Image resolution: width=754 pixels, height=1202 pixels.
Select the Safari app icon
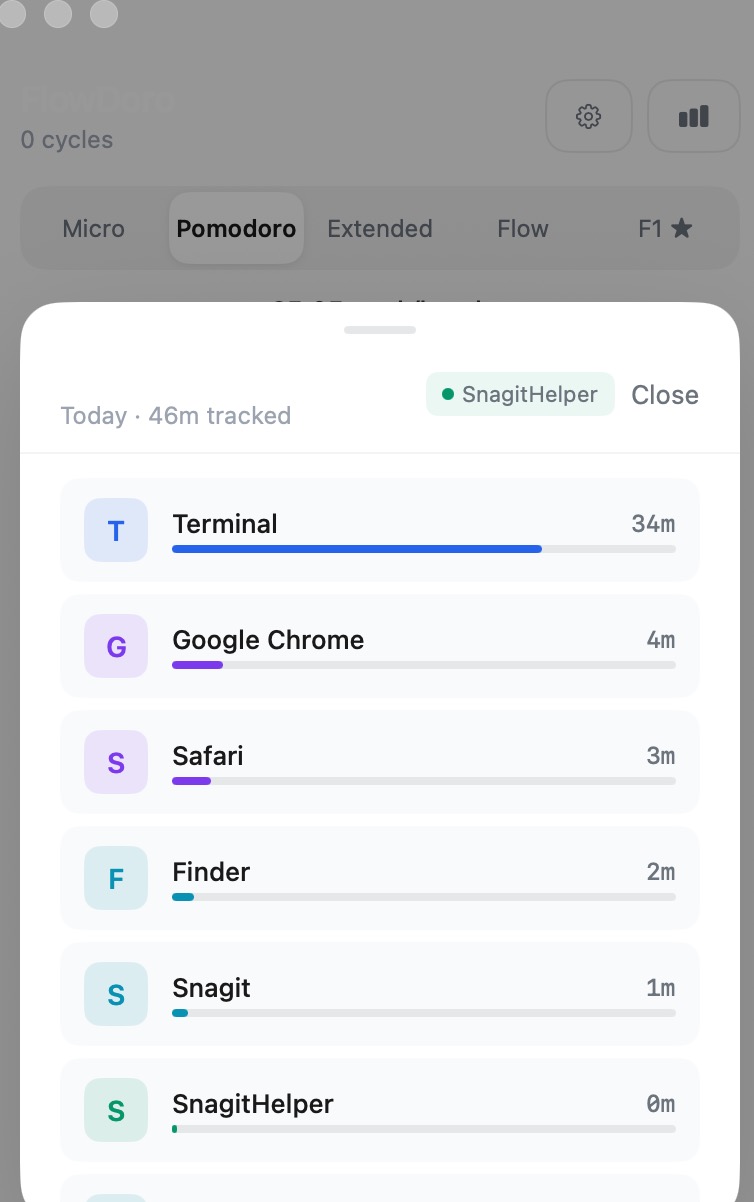116,762
